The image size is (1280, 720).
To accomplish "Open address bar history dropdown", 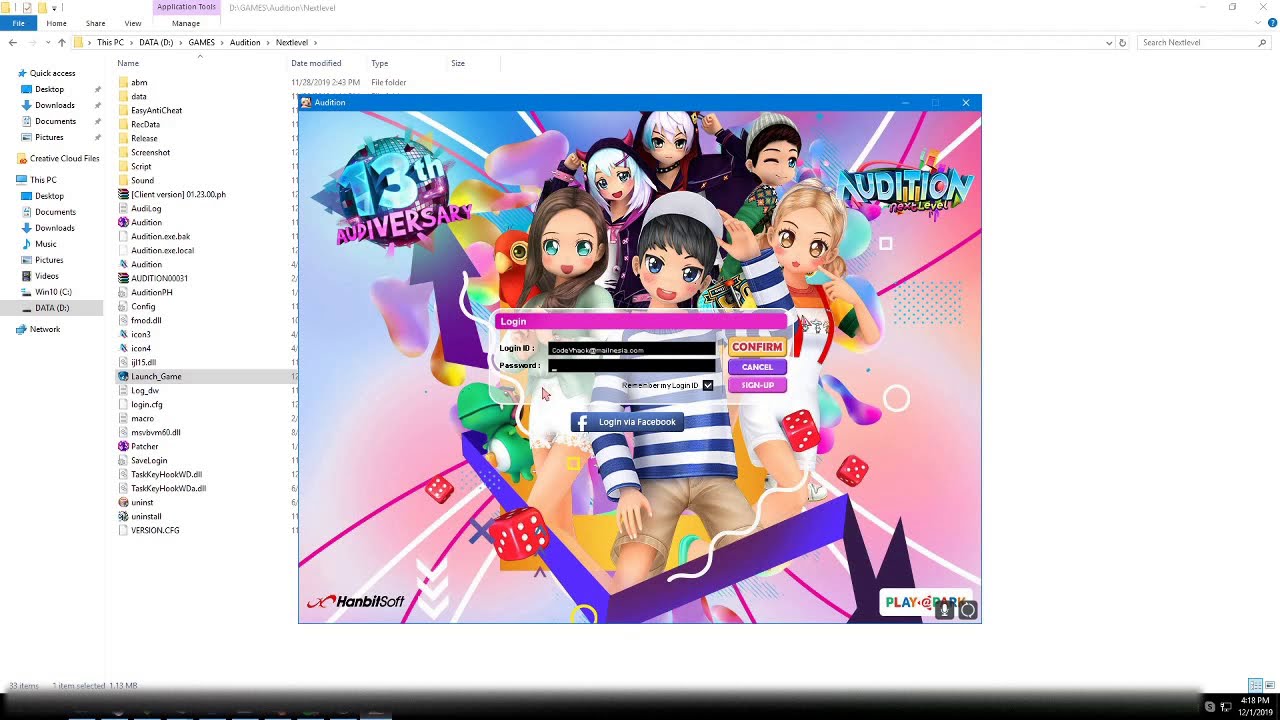I will [1108, 43].
